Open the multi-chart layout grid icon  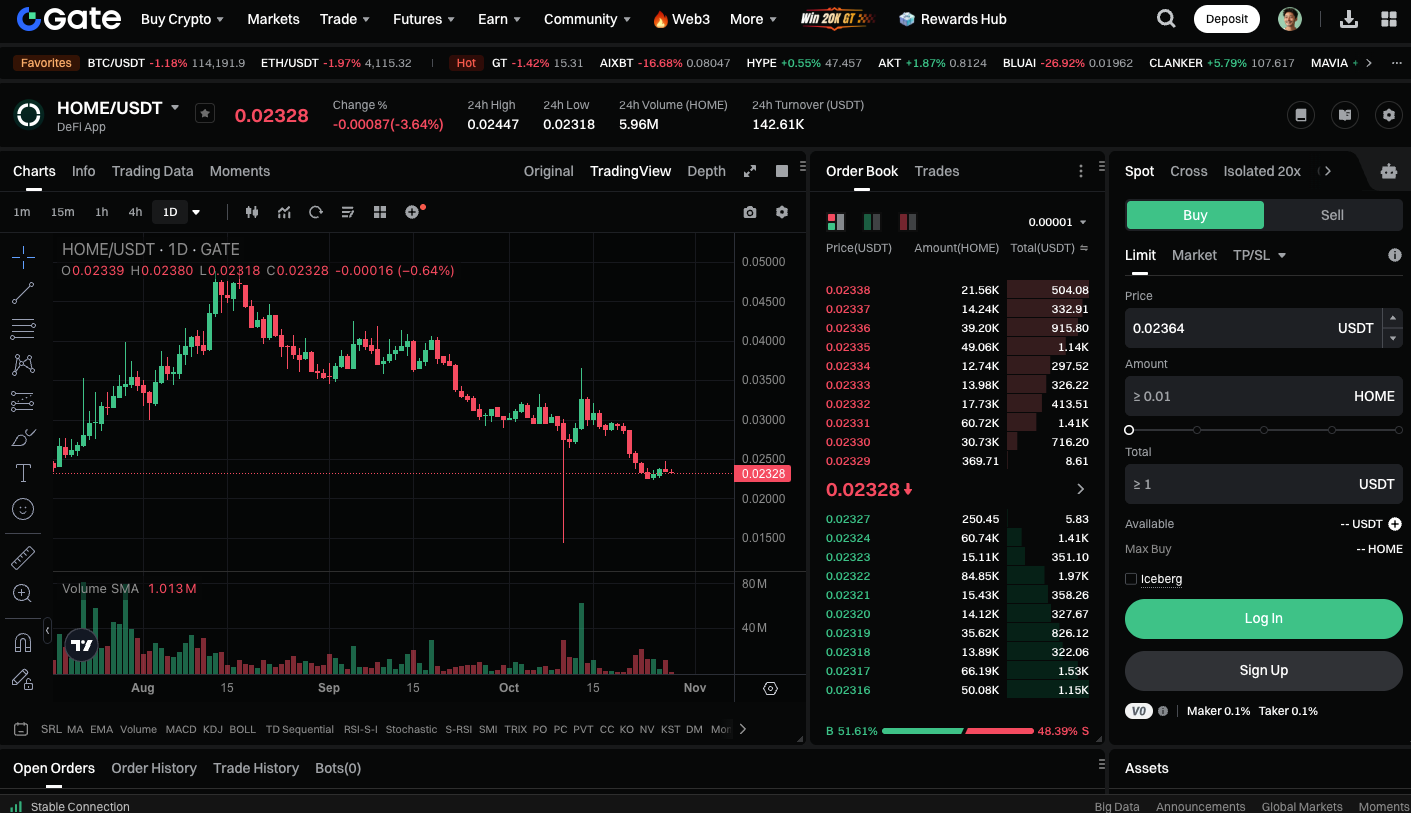[x=380, y=212]
